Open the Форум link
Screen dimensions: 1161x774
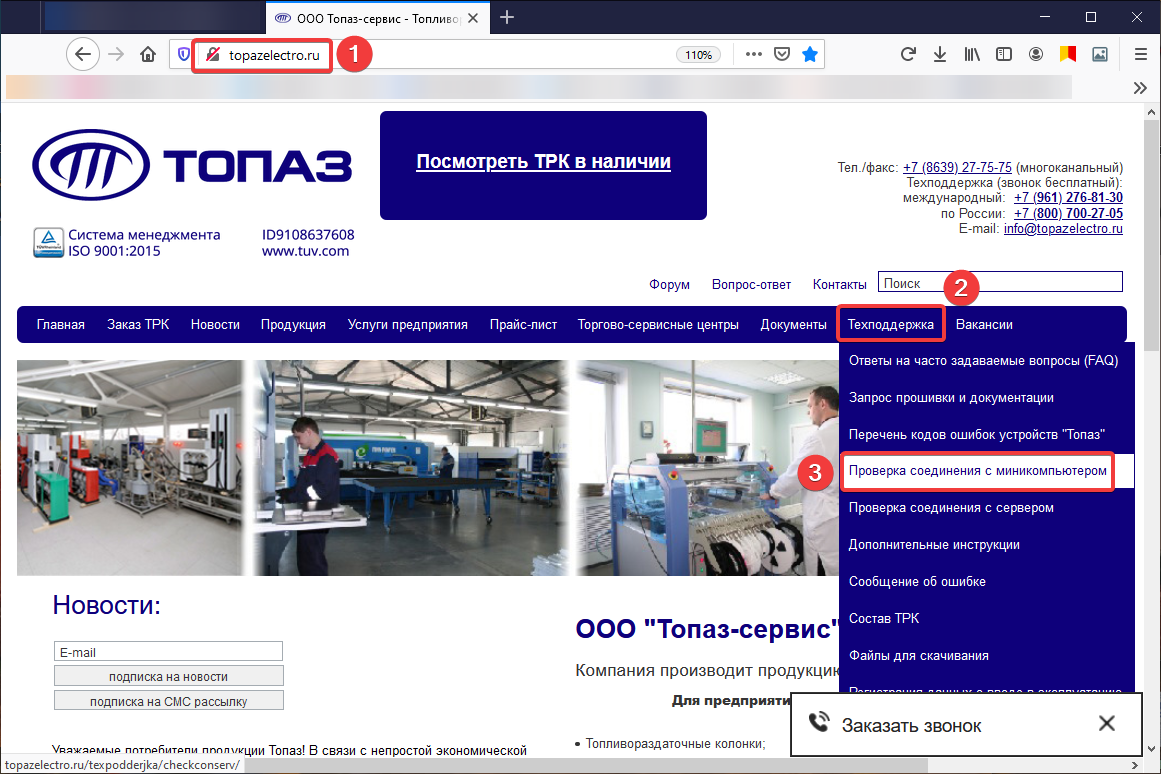[x=669, y=284]
